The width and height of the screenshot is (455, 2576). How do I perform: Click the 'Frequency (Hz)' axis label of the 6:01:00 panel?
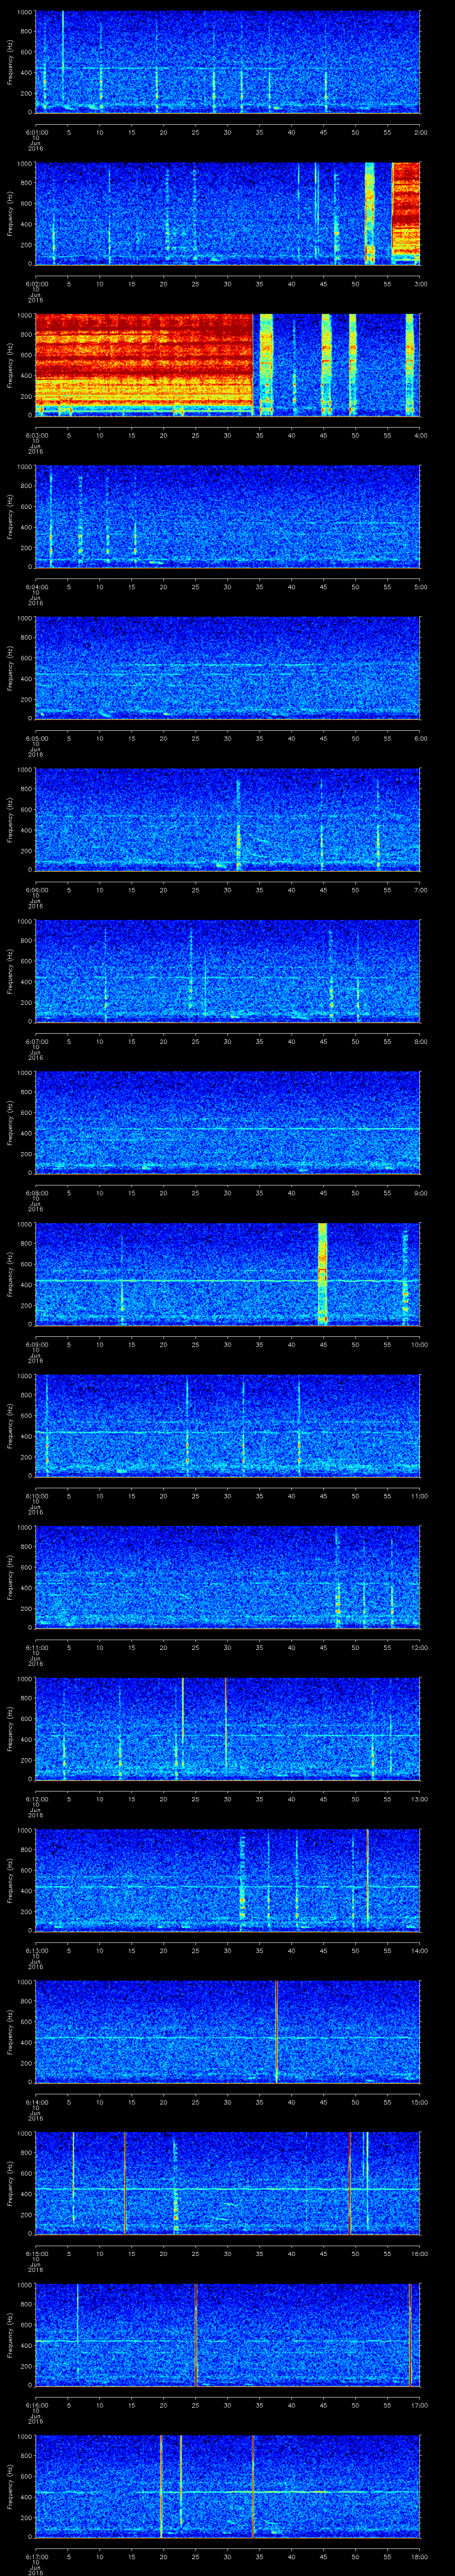tap(11, 62)
